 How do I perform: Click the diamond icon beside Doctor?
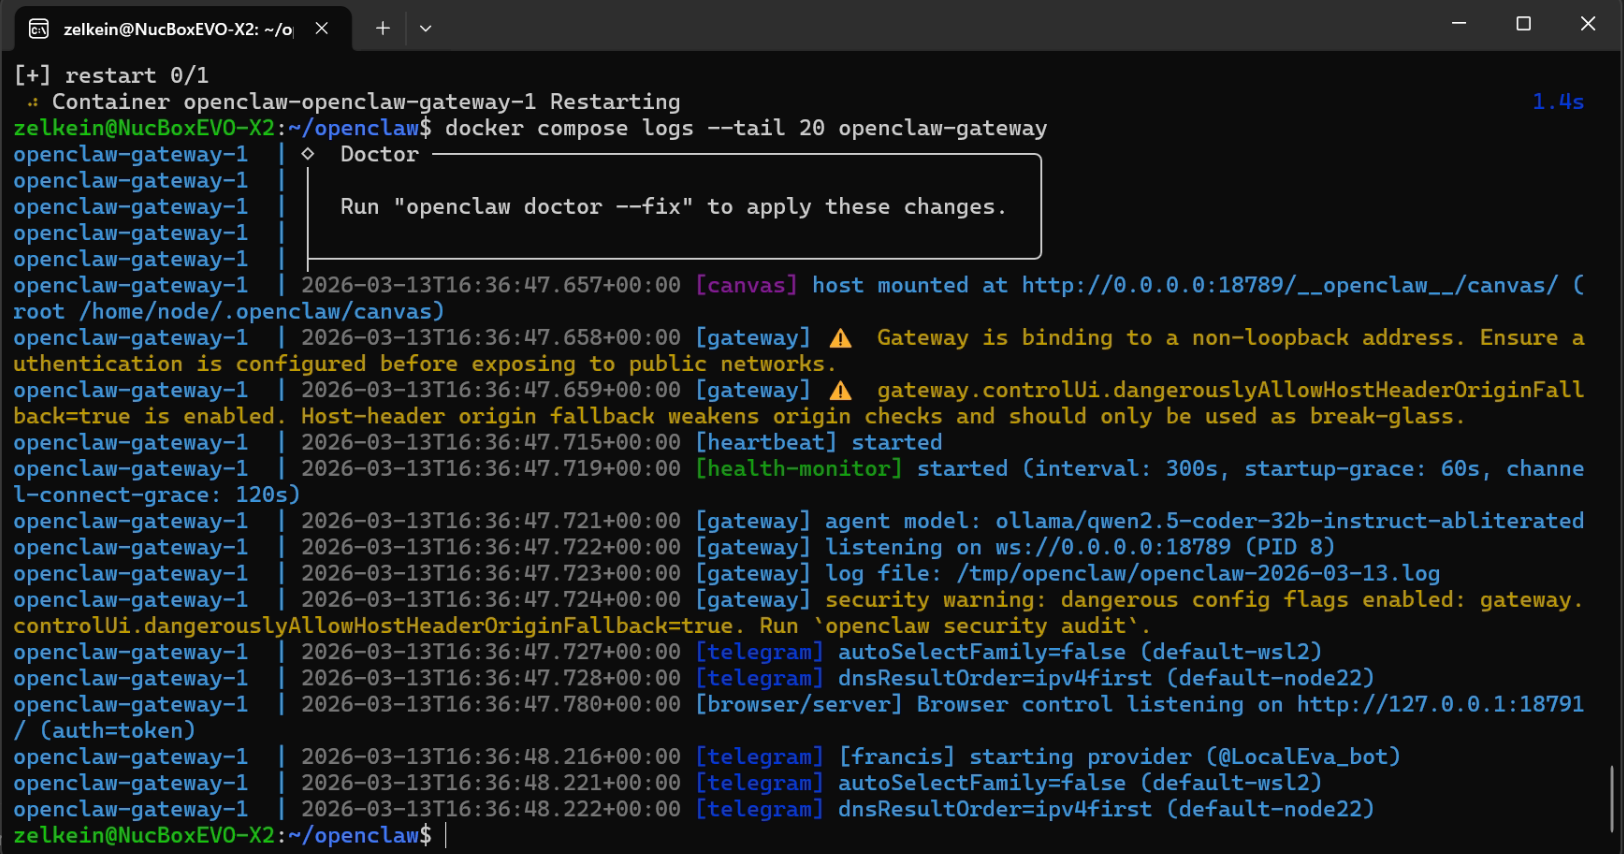click(x=308, y=154)
